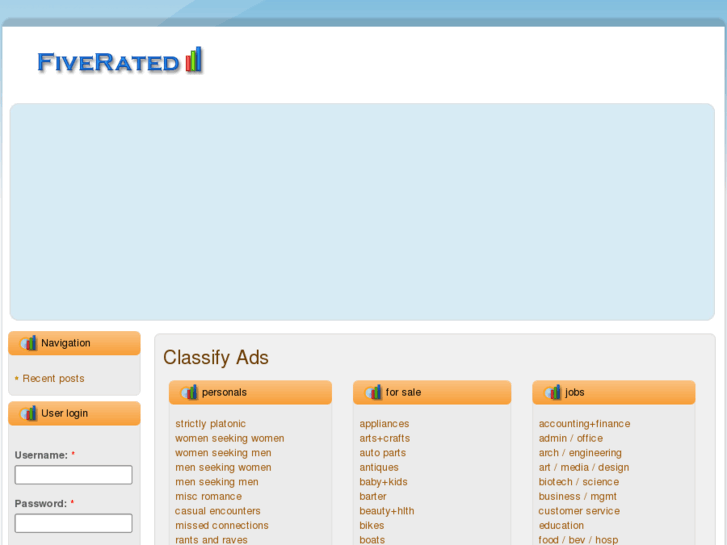
Task: Open the missed connections category
Action: click(x=222, y=526)
